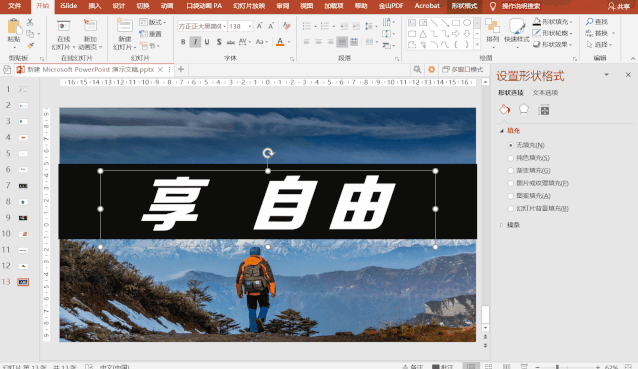Screen dimensions: 638x369
Task: Open the font name dropdown
Action: pos(224,26)
